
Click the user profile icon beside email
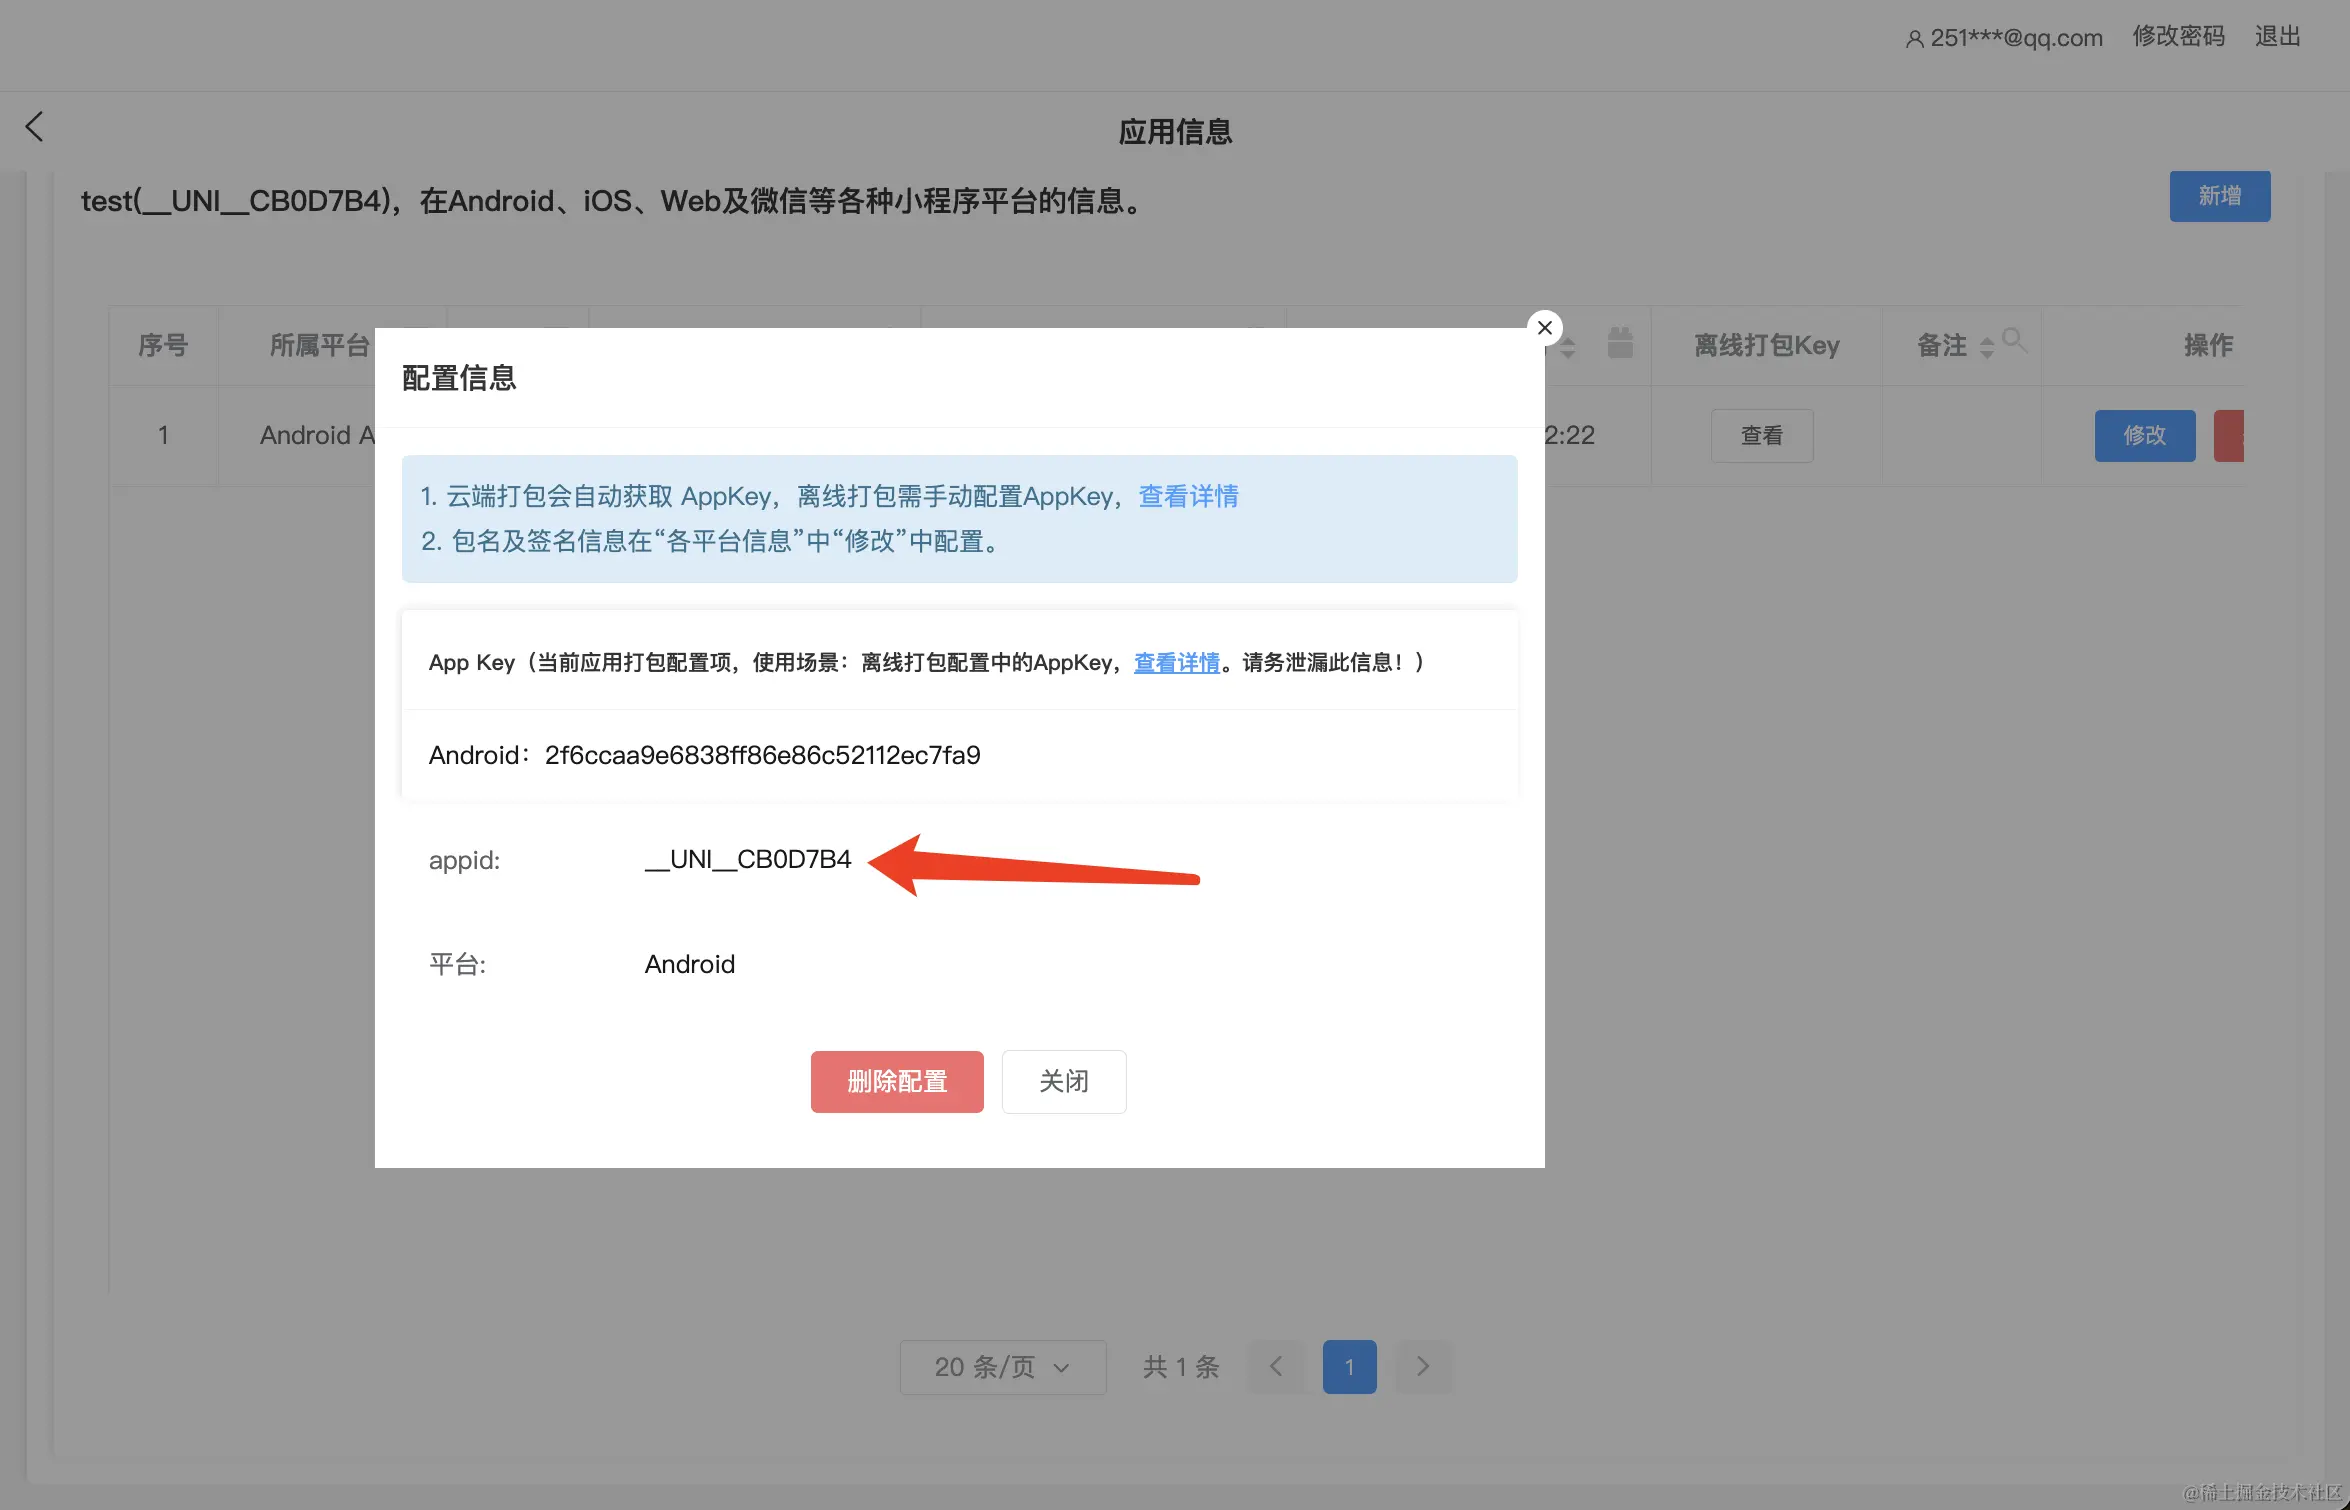(1914, 39)
